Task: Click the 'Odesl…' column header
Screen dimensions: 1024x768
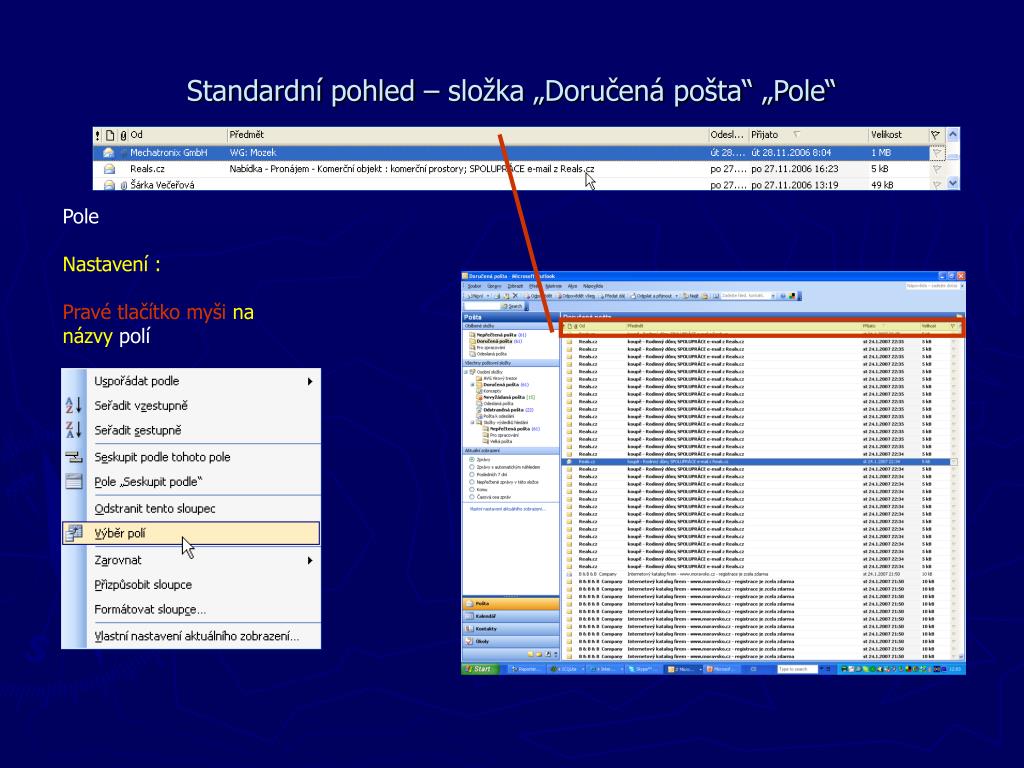Action: click(x=728, y=135)
